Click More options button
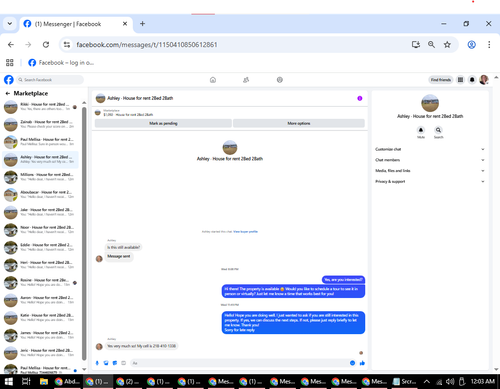This screenshot has height=389, width=500. [x=299, y=123]
